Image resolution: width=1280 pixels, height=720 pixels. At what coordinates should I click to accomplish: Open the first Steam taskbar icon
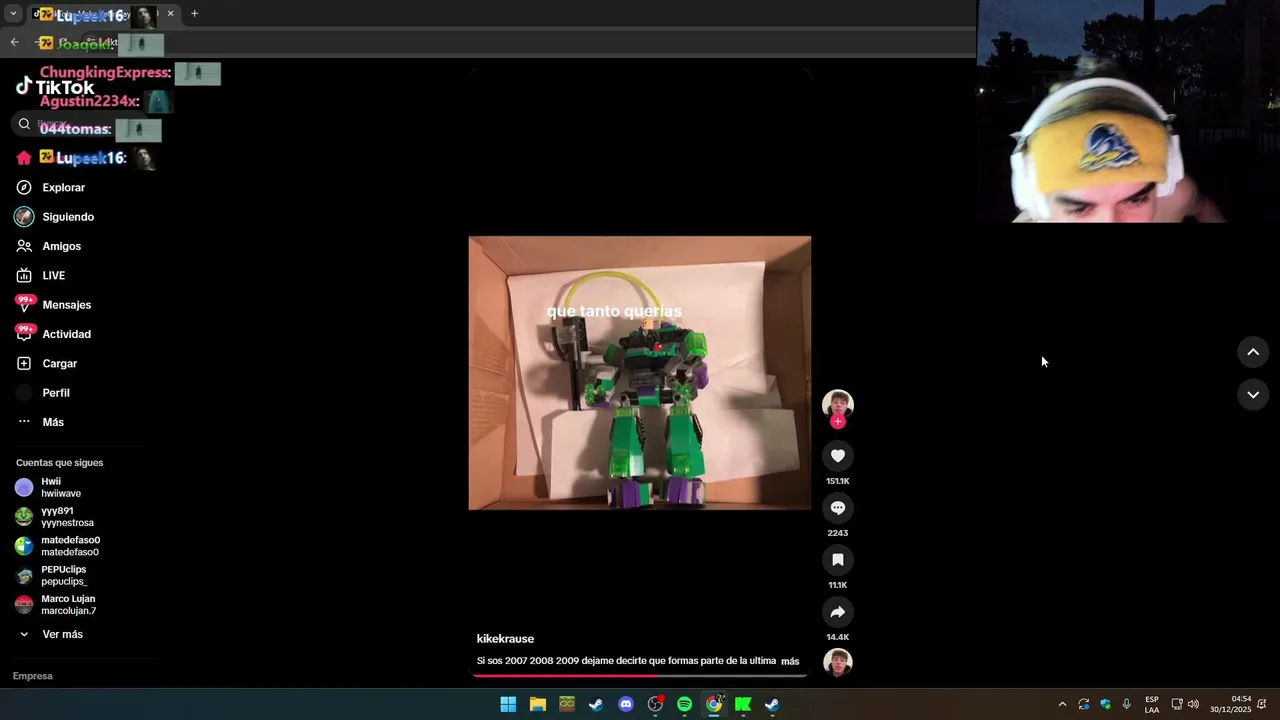point(596,704)
